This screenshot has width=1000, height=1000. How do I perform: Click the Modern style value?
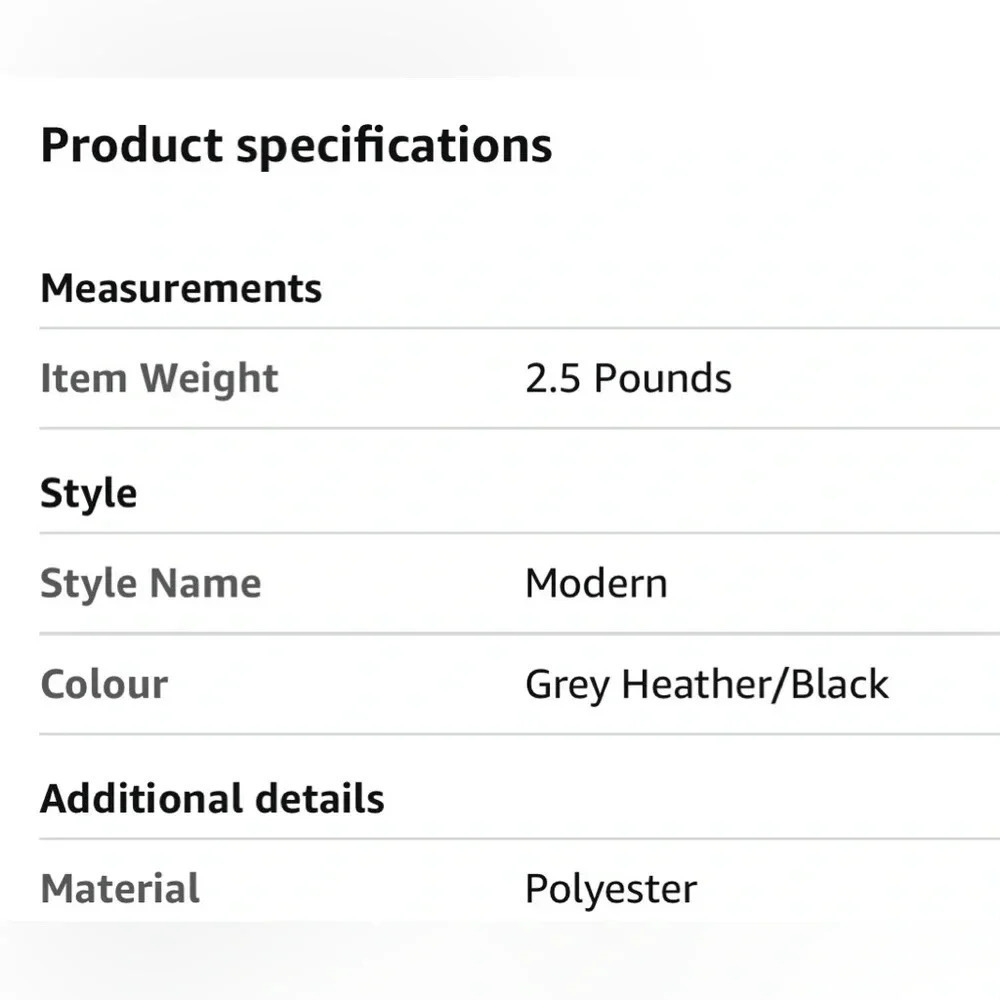[596, 584]
